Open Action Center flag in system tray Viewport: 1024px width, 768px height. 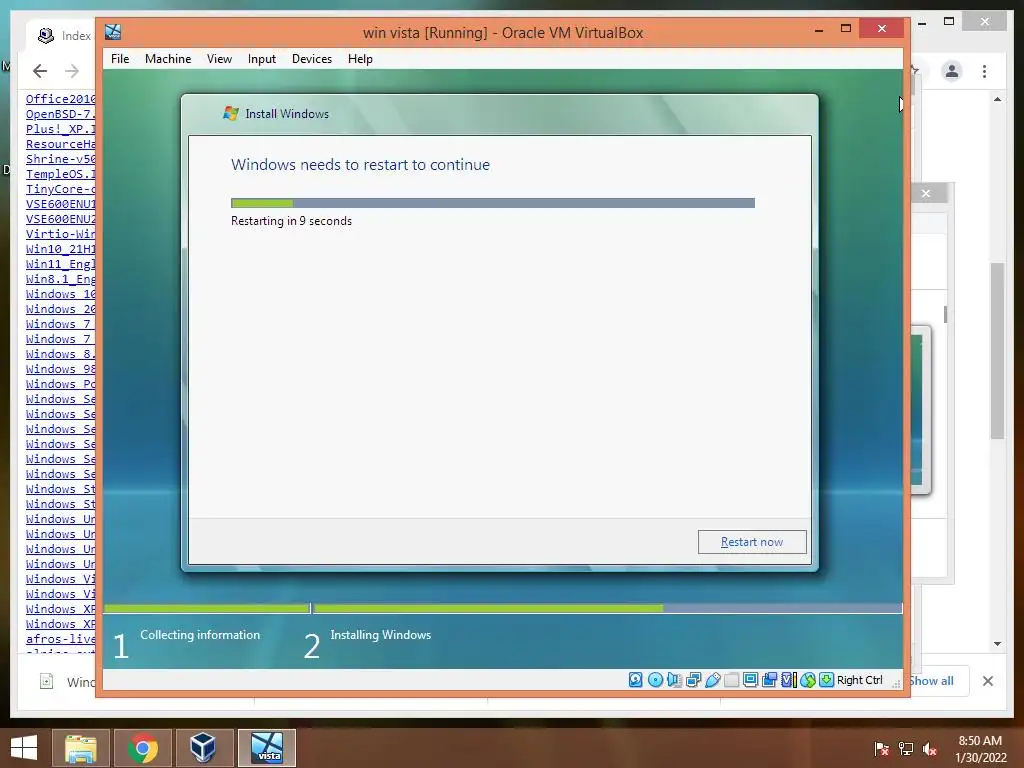coord(882,748)
